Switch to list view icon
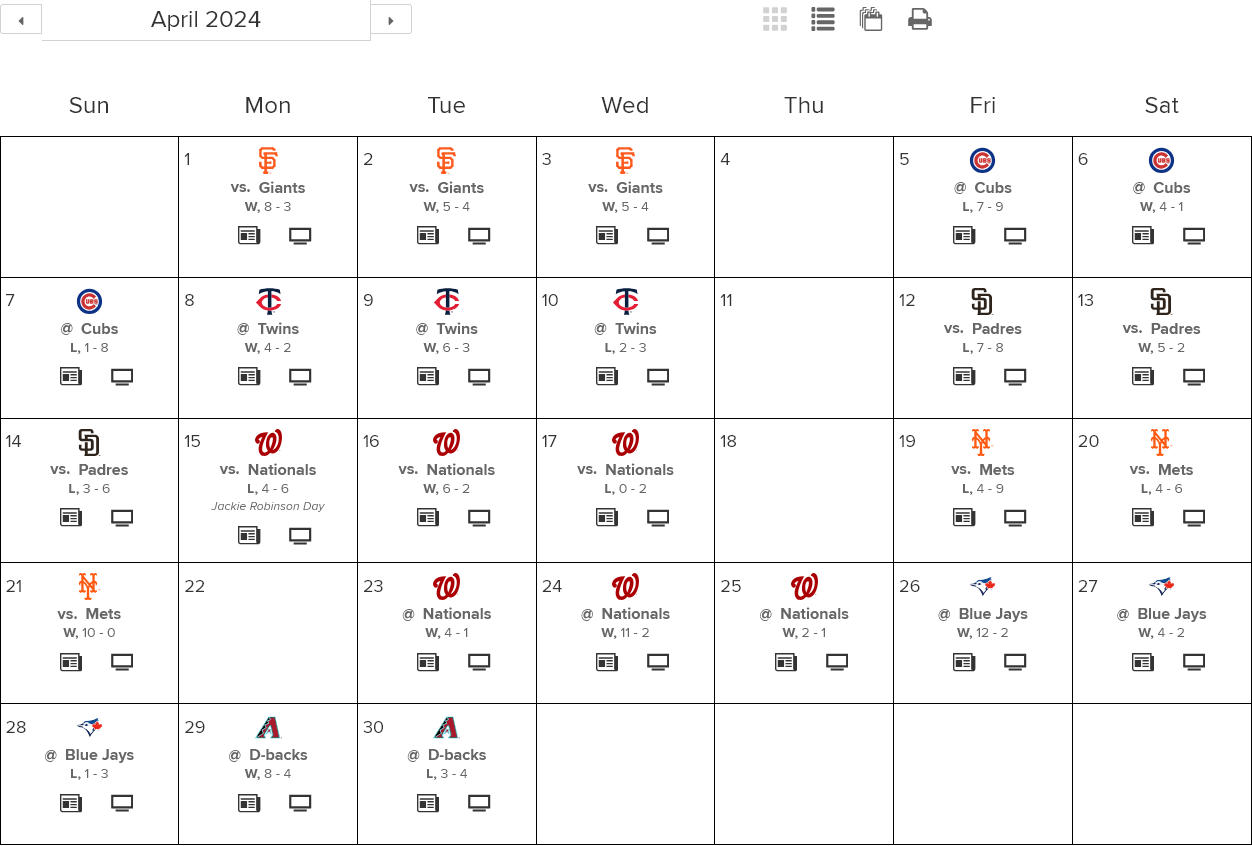The width and height of the screenshot is (1252, 846). pos(823,19)
